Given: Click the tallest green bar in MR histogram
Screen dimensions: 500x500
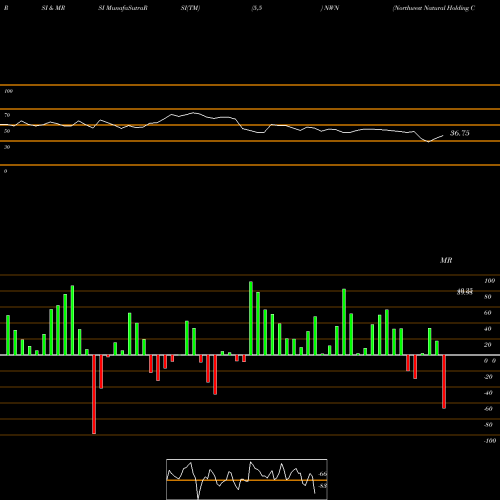Looking at the screenshot, I should [251, 318].
